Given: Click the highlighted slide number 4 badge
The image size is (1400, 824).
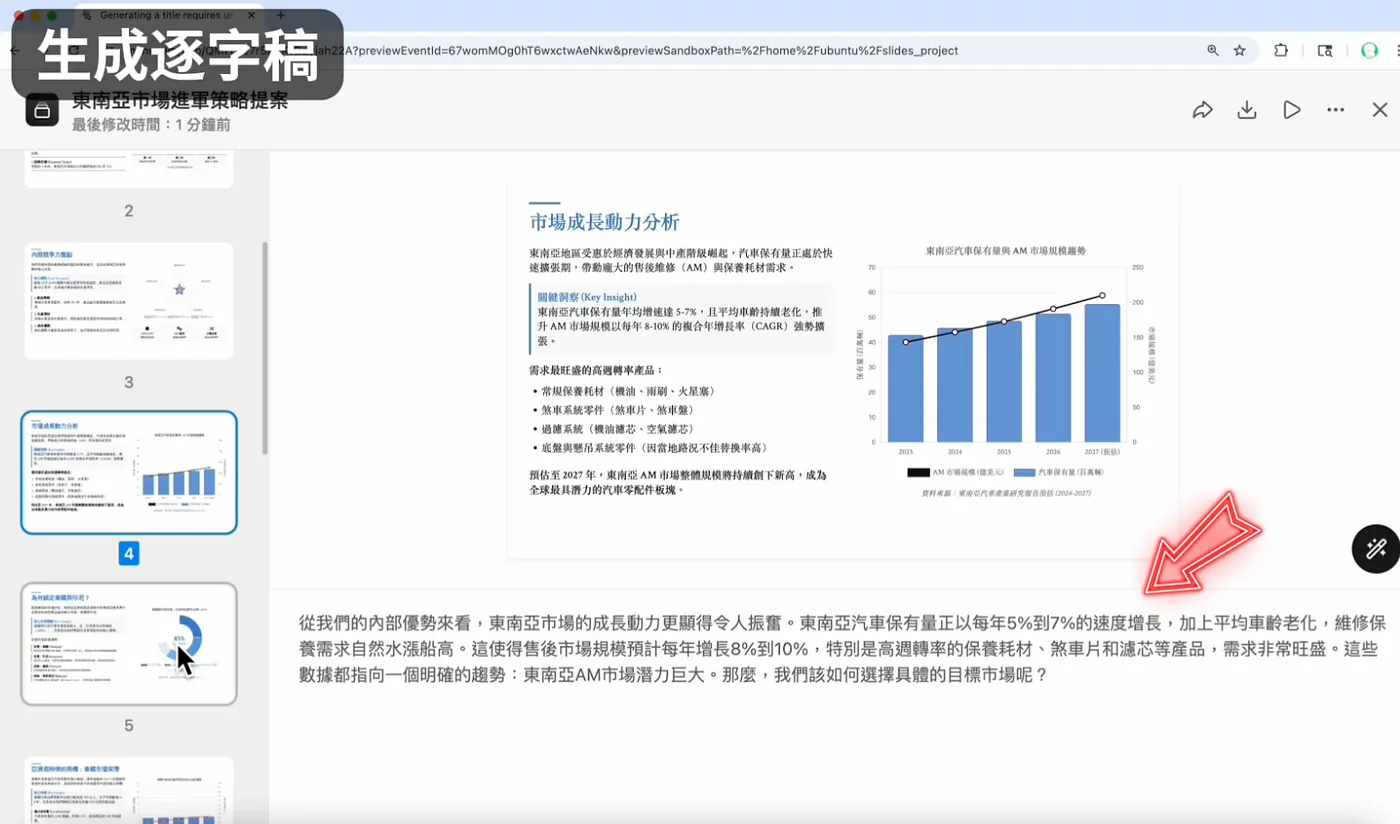Looking at the screenshot, I should (x=129, y=552).
